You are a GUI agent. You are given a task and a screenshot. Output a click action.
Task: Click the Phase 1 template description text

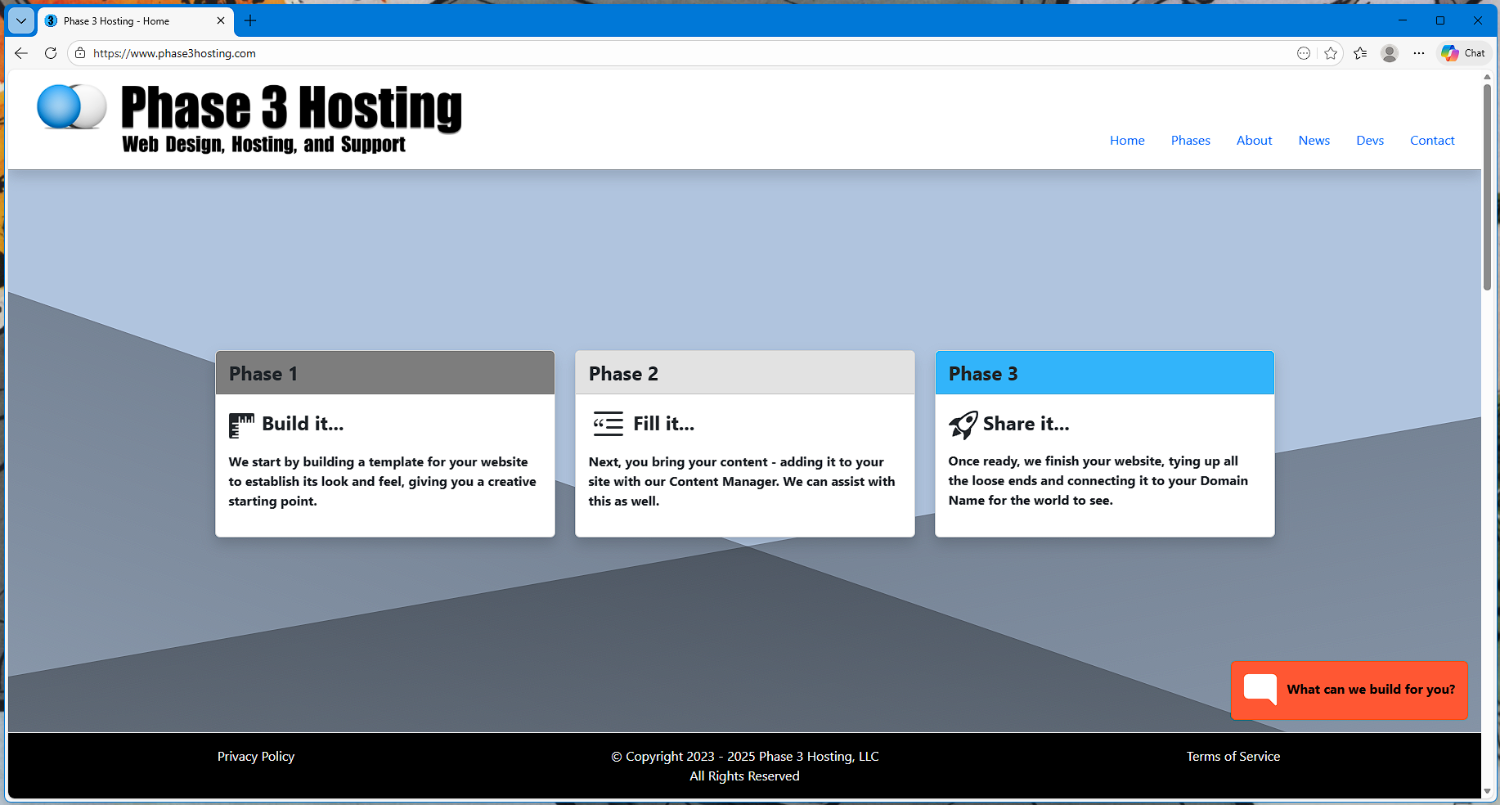coord(382,481)
